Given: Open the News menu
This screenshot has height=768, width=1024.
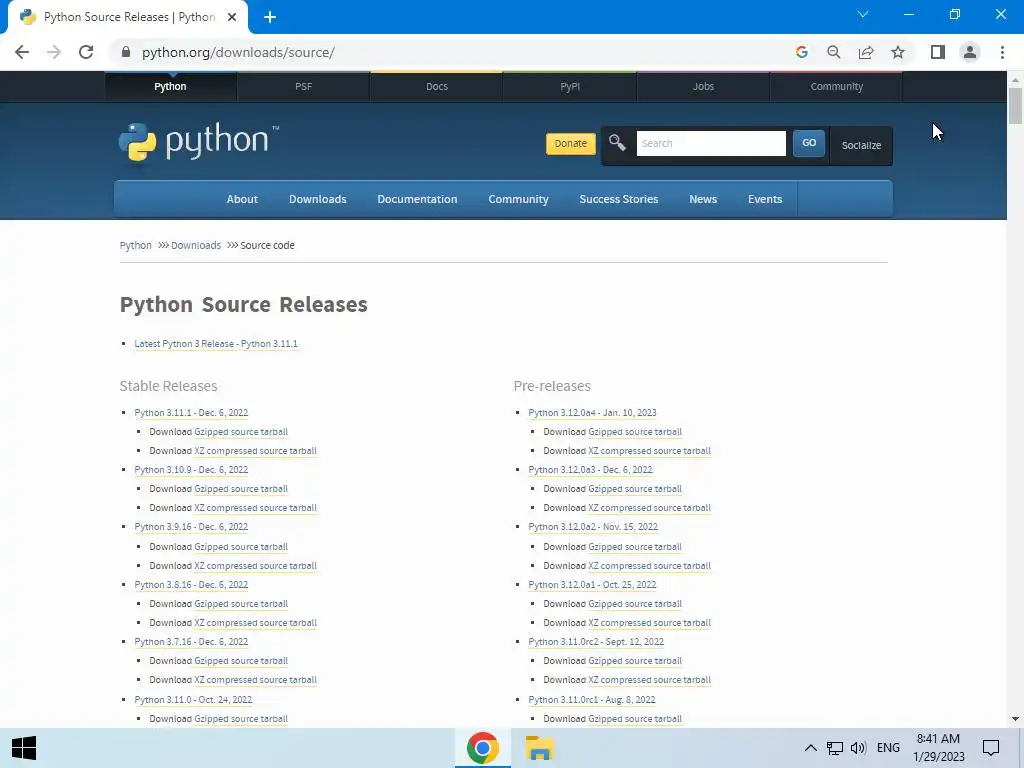Looking at the screenshot, I should 703,199.
